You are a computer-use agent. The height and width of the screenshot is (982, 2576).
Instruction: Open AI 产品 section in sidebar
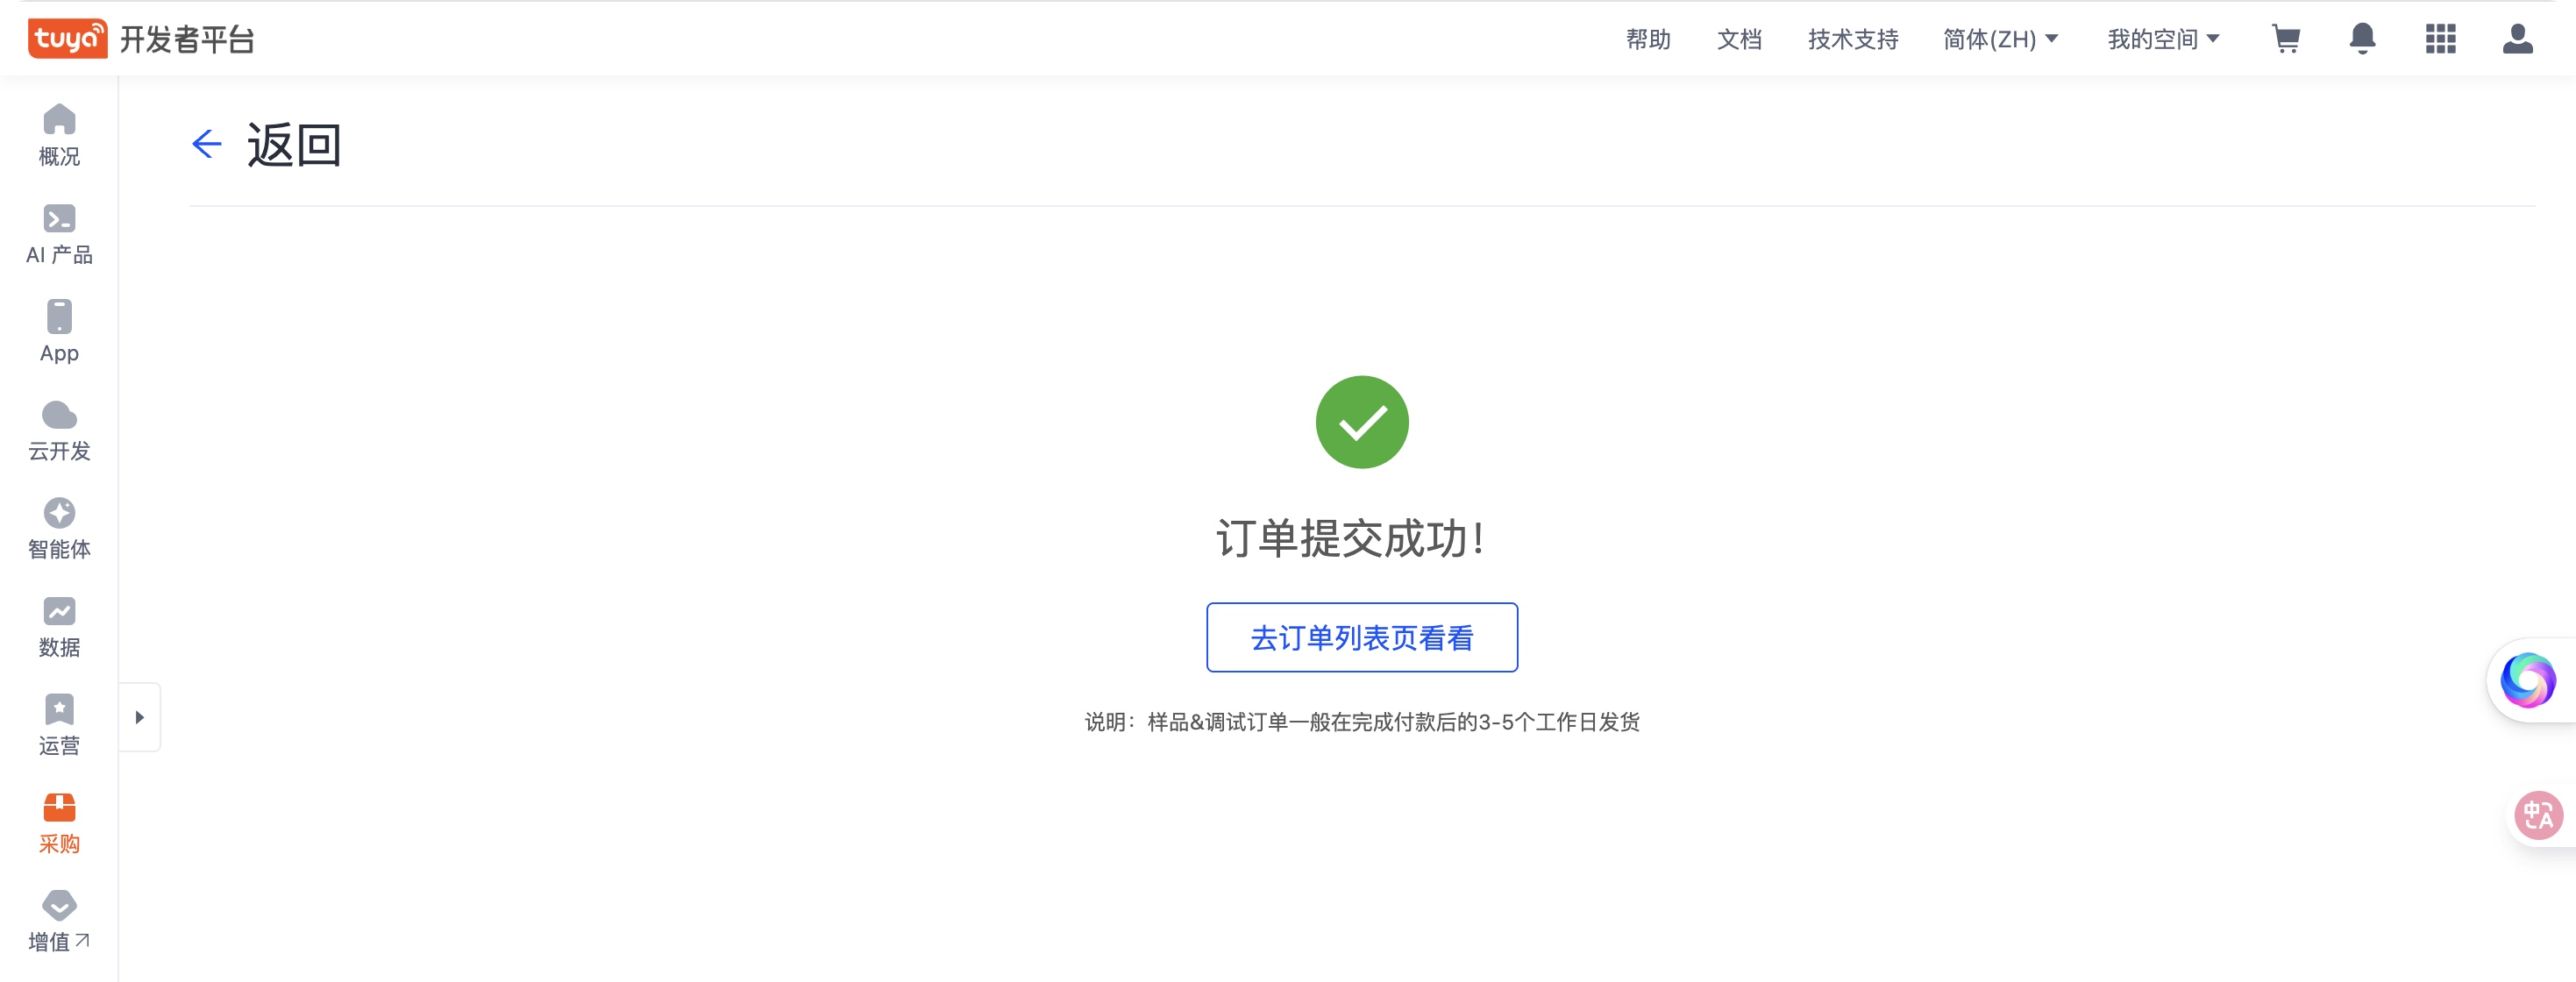coord(59,234)
